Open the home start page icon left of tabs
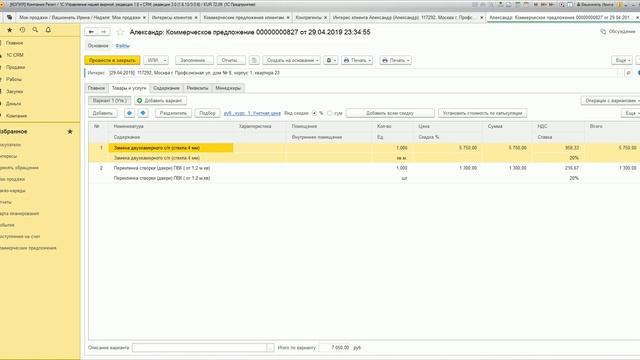640x360 pixels. click(x=9, y=18)
